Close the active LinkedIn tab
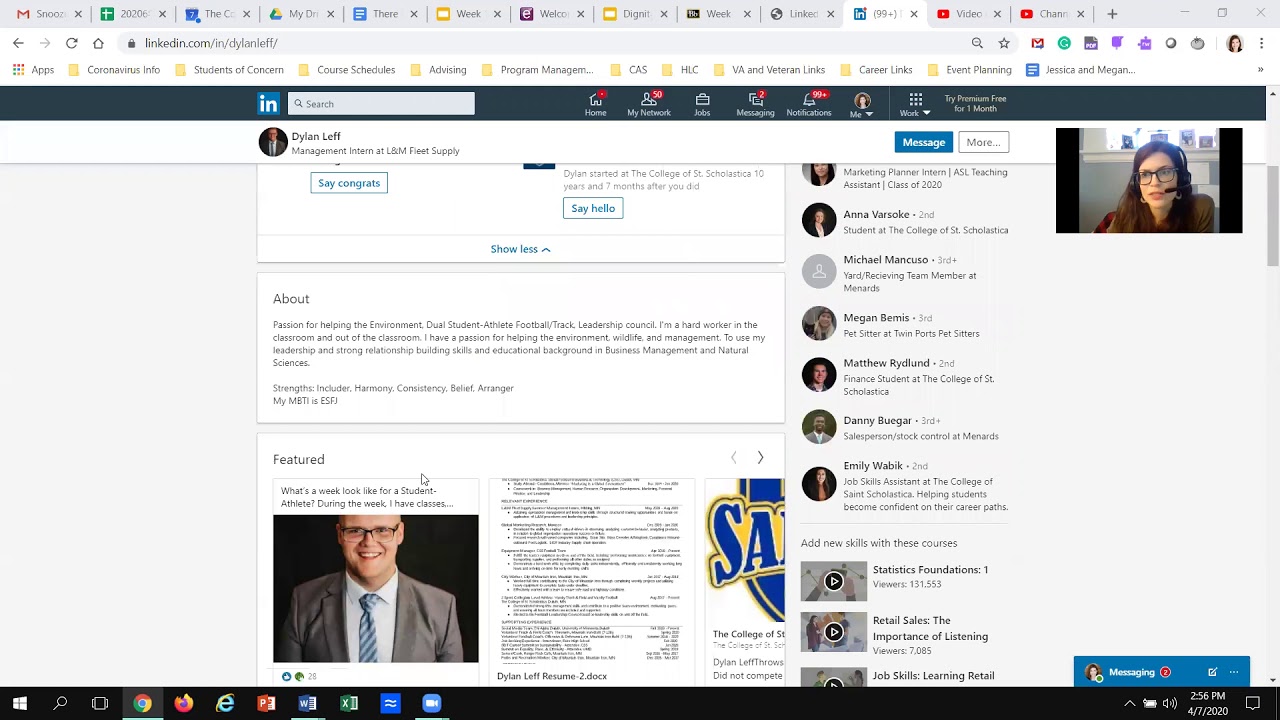 tap(913, 14)
